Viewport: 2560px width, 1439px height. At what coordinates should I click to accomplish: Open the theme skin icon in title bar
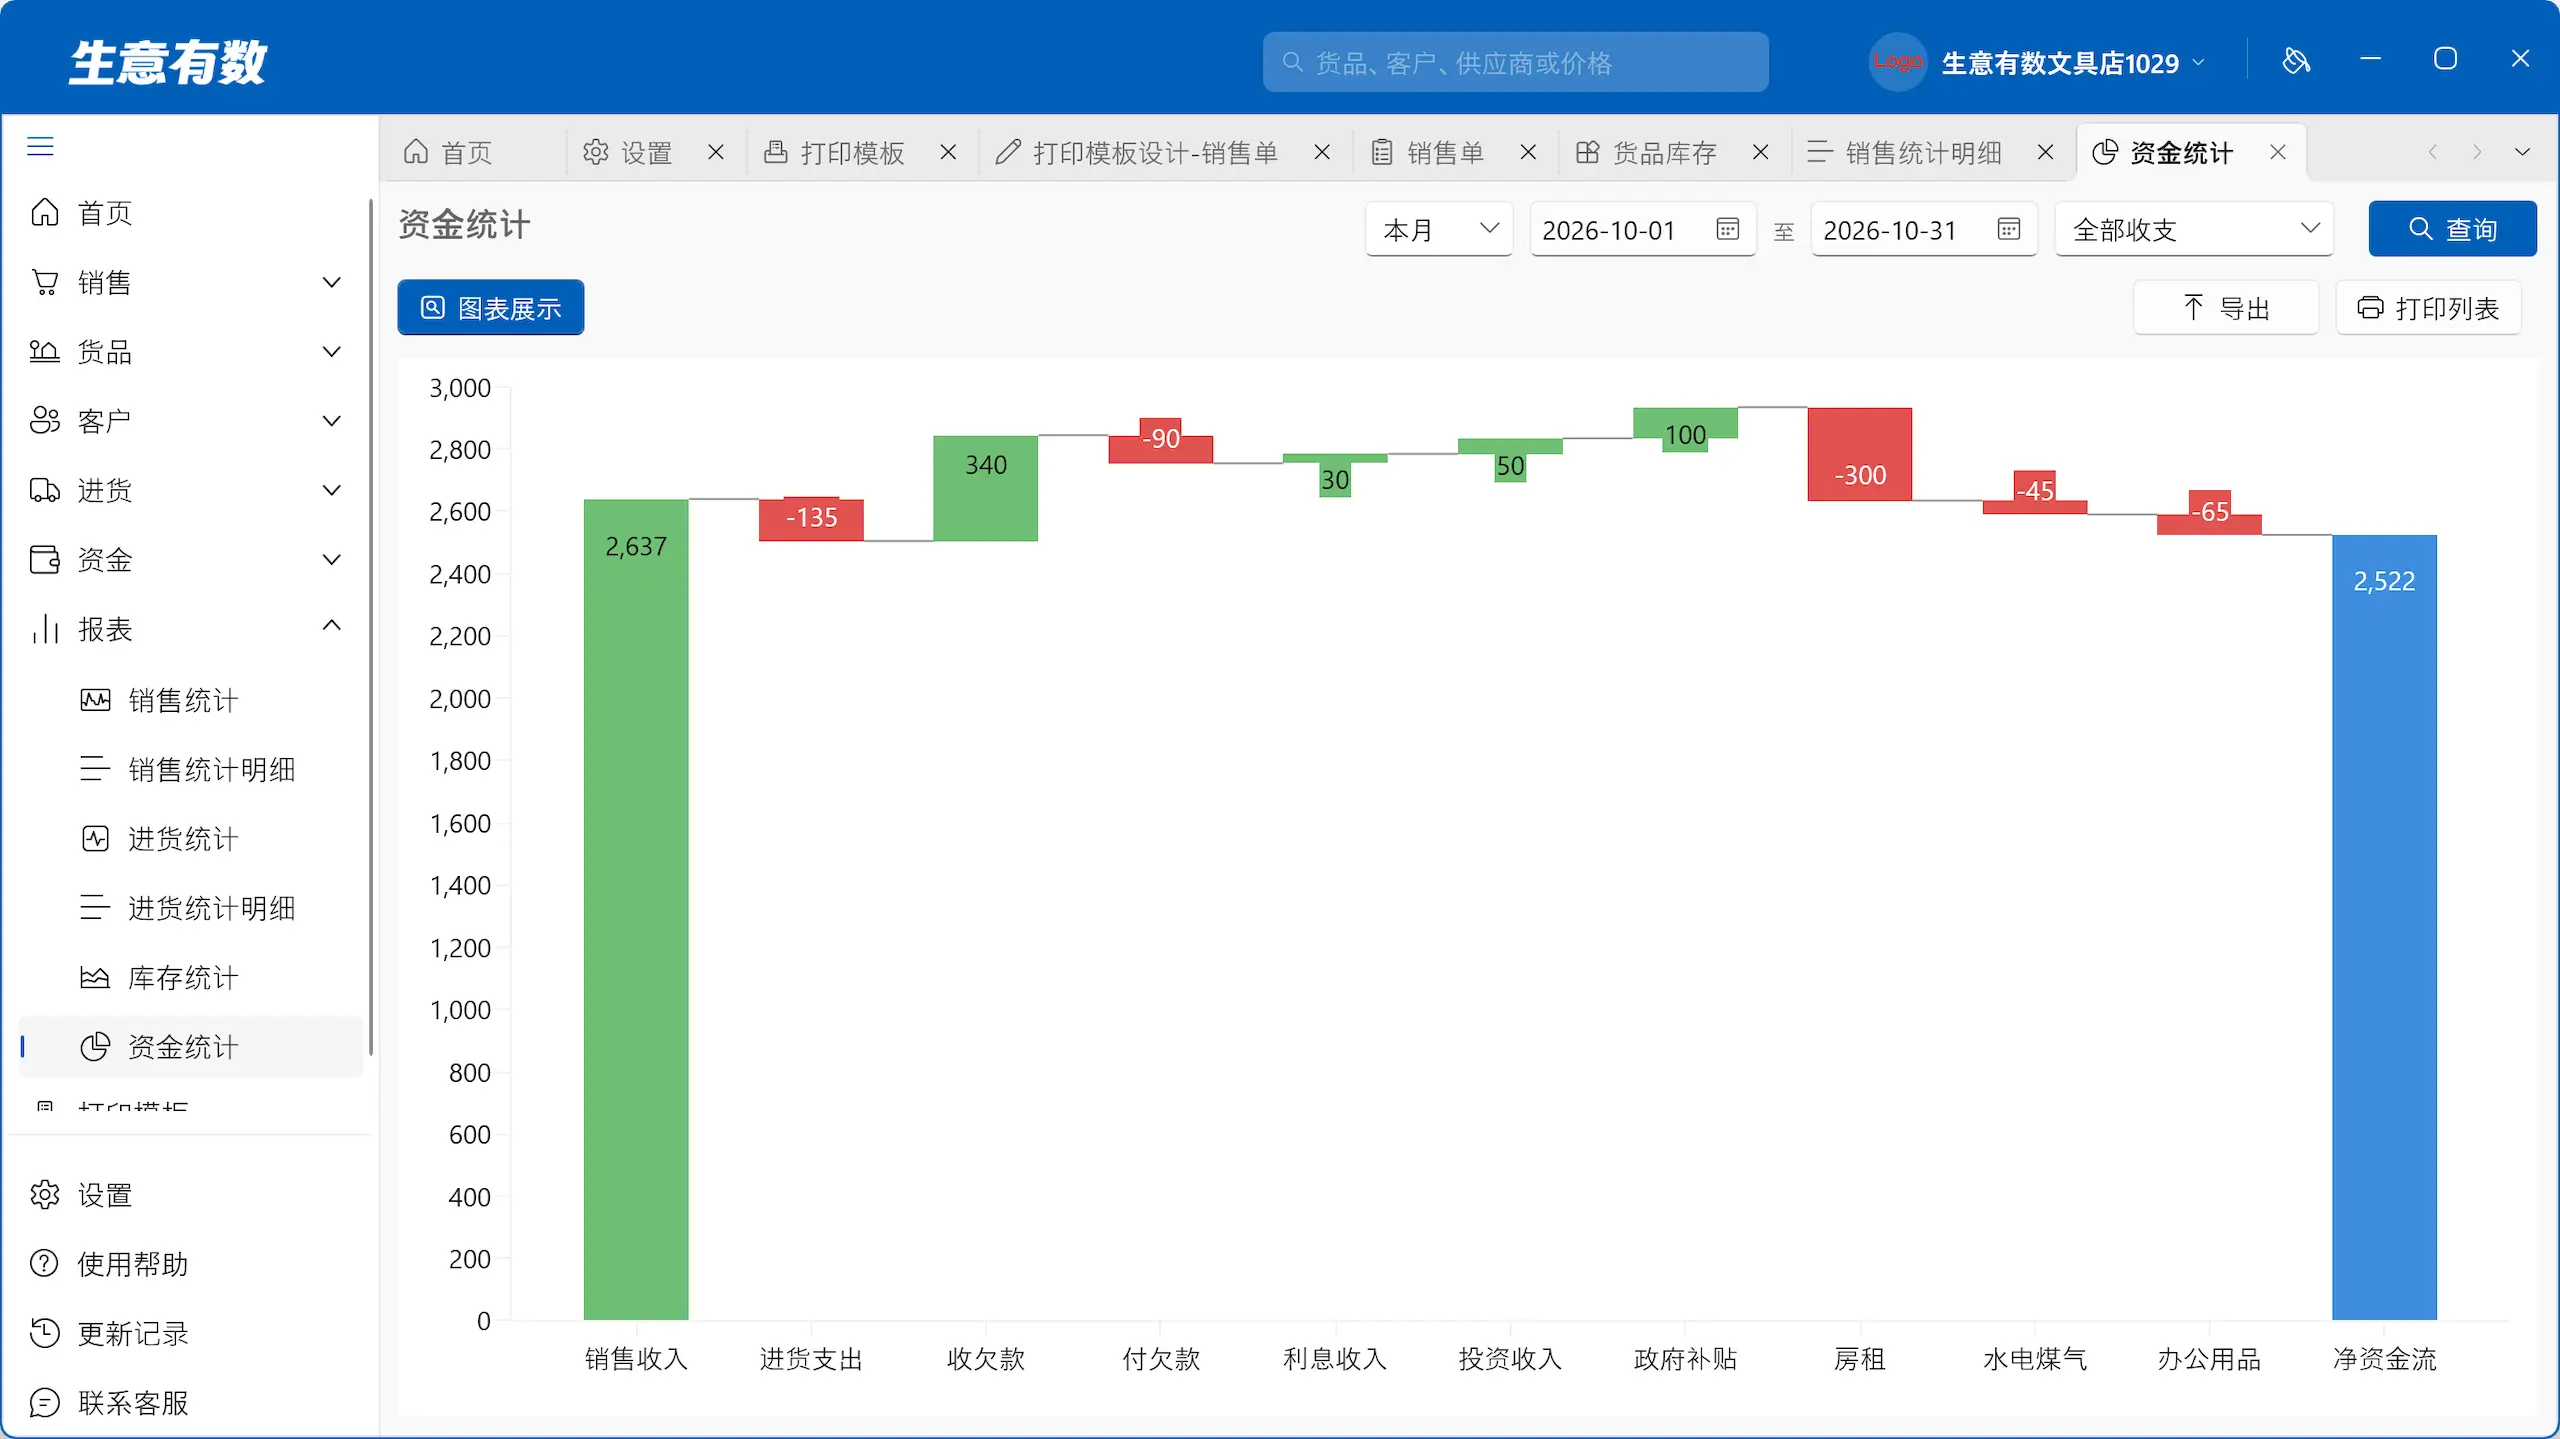(x=2296, y=61)
